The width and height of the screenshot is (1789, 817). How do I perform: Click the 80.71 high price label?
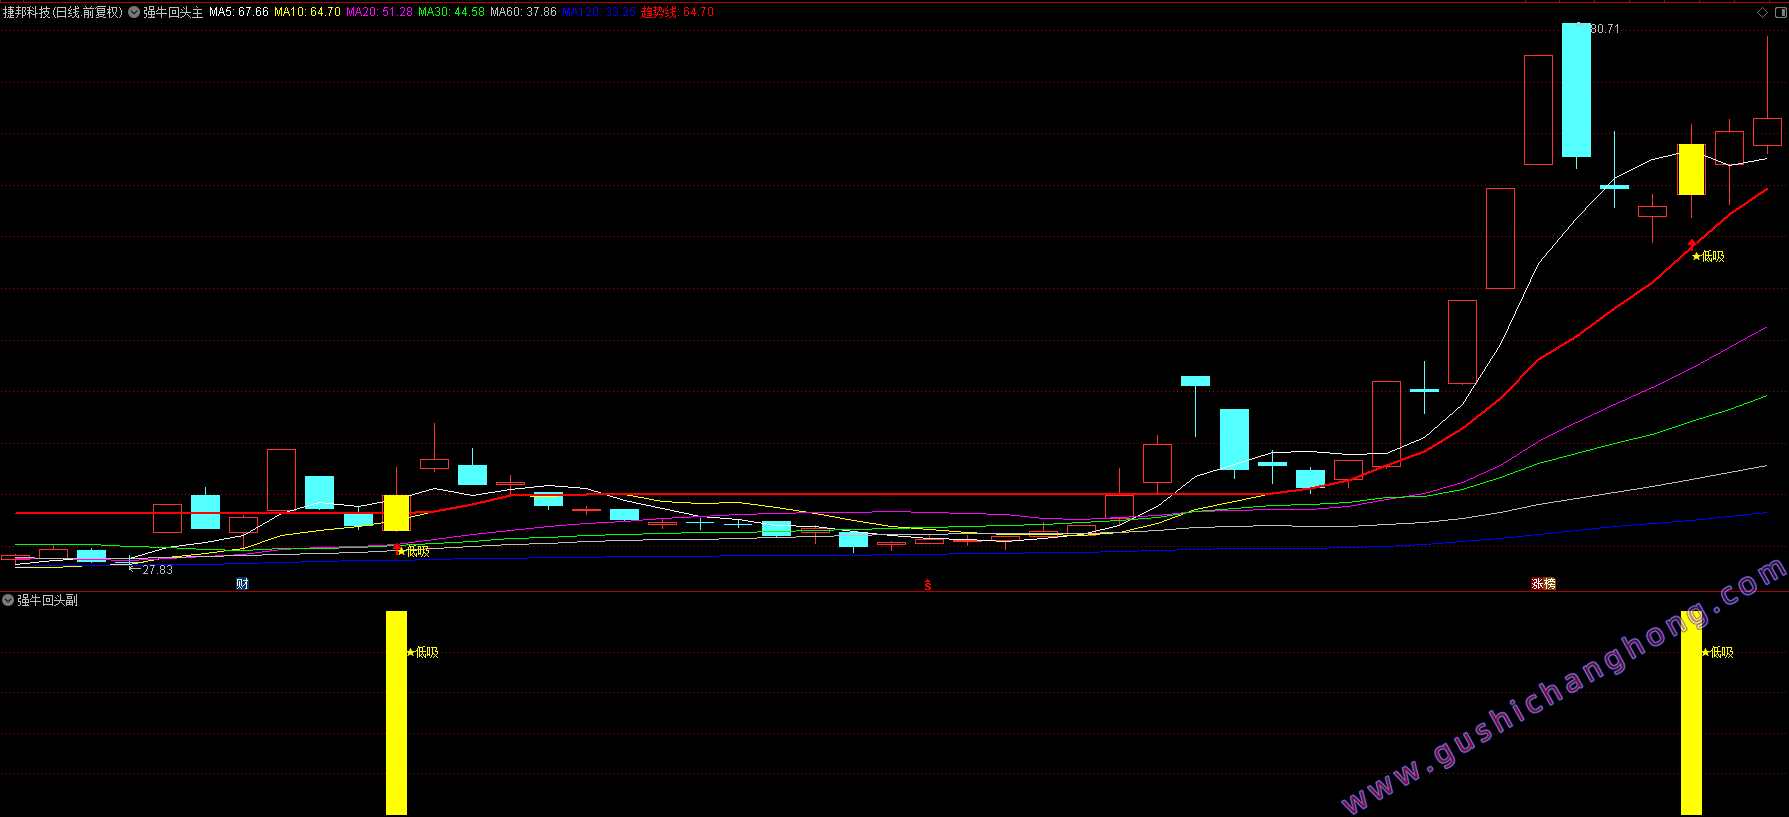click(x=1604, y=29)
